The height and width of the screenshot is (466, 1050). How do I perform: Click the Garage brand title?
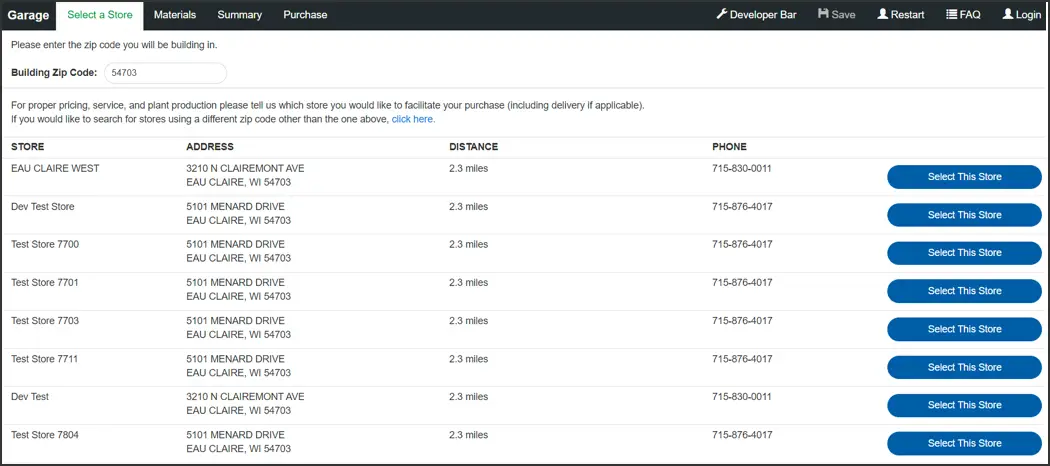click(x=28, y=15)
